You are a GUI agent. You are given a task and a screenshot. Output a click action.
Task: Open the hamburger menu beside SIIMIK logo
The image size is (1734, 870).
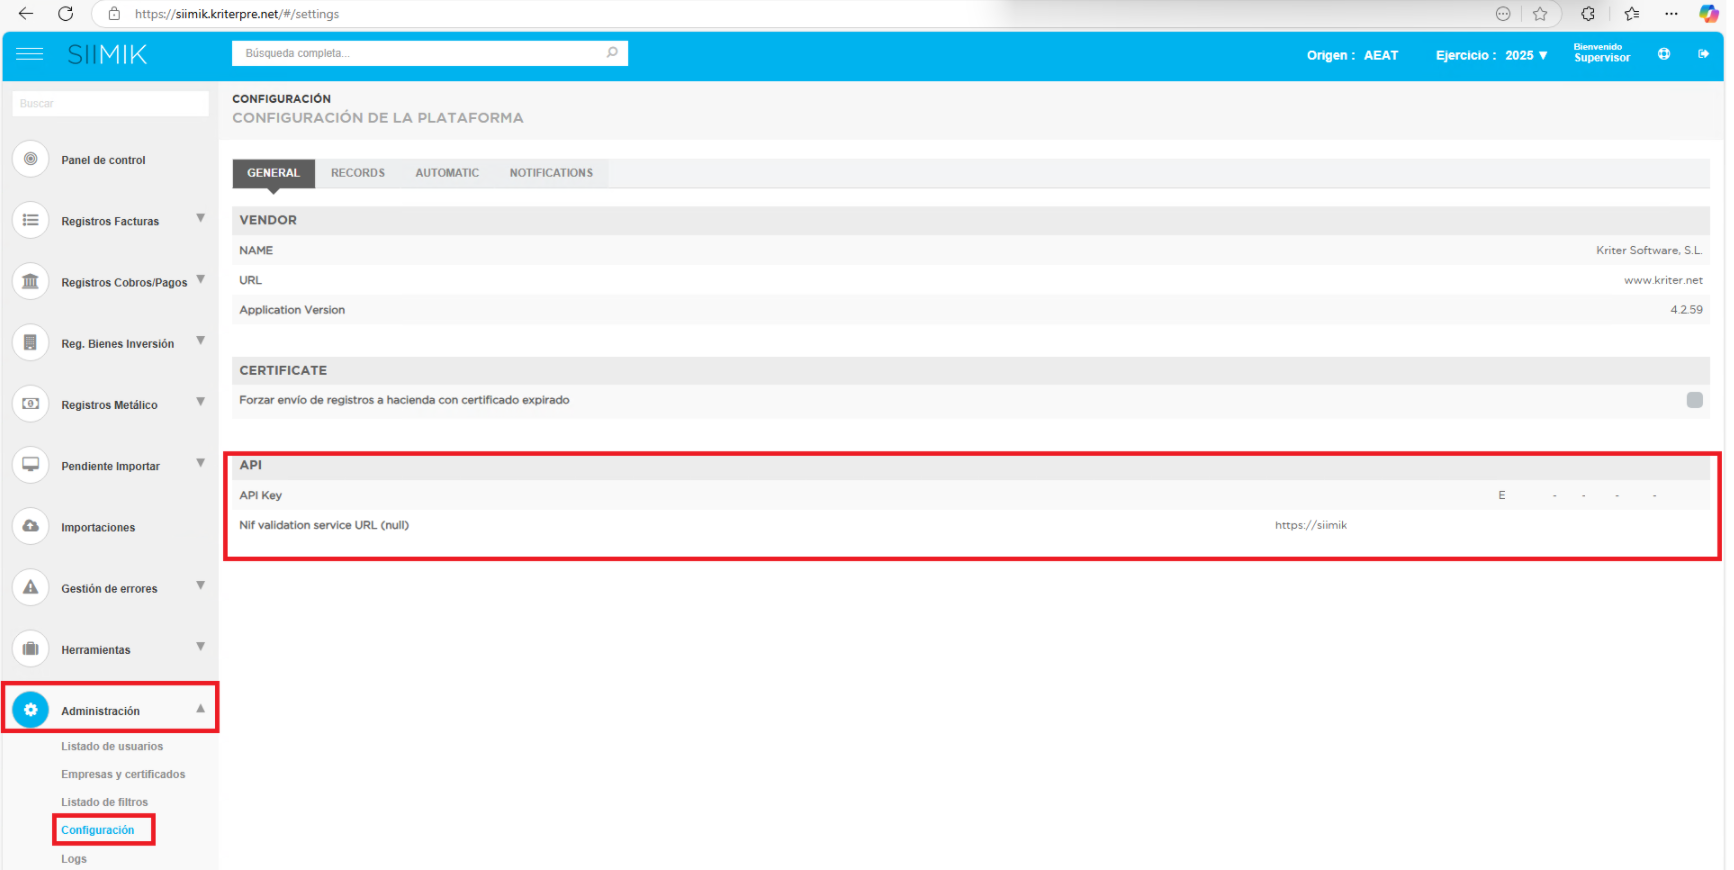click(x=30, y=54)
